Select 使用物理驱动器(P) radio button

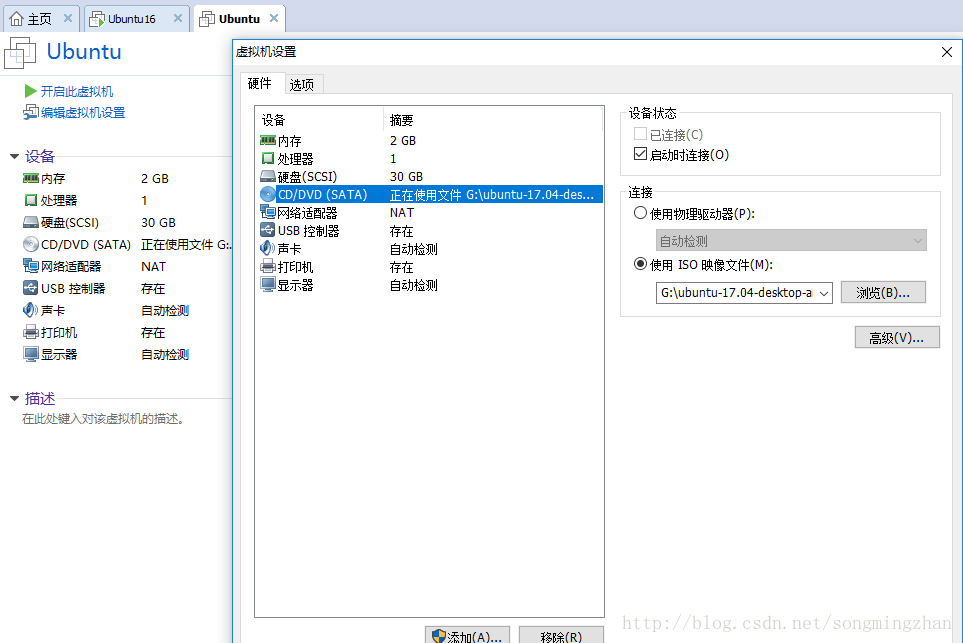coord(641,213)
